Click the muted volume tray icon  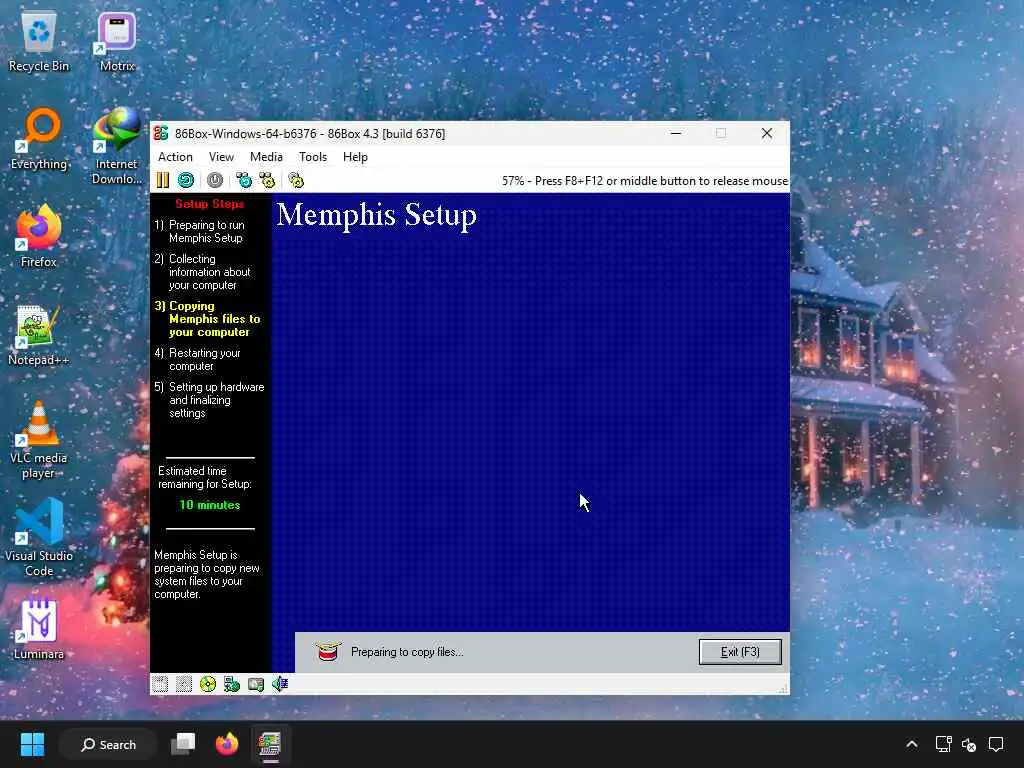pos(969,744)
